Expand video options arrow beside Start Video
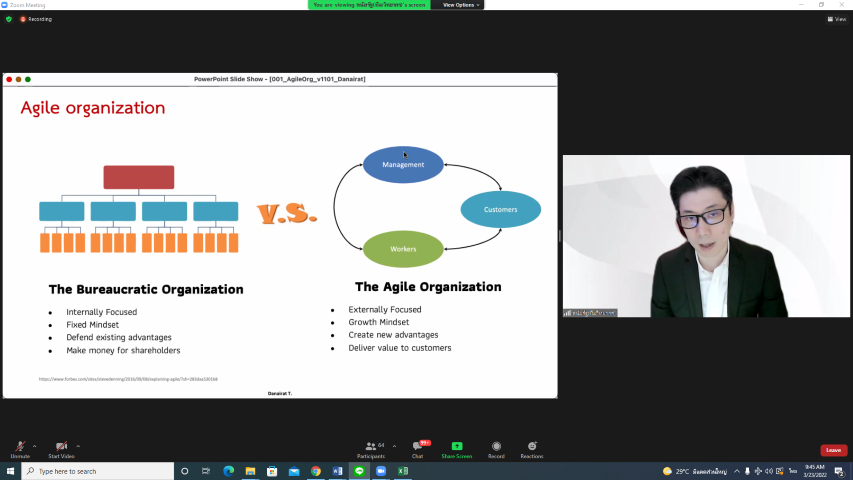The width and height of the screenshot is (853, 480). tap(78, 446)
